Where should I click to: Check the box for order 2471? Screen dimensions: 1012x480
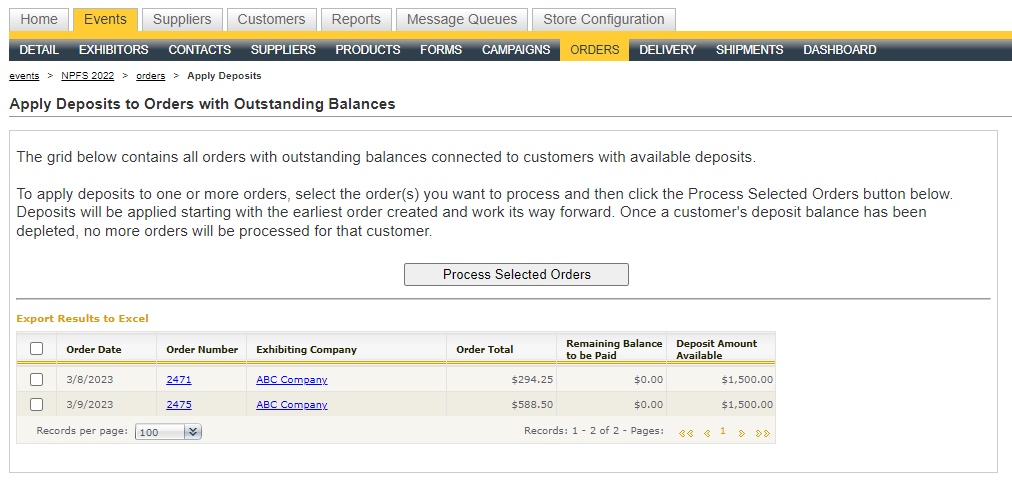[x=37, y=379]
